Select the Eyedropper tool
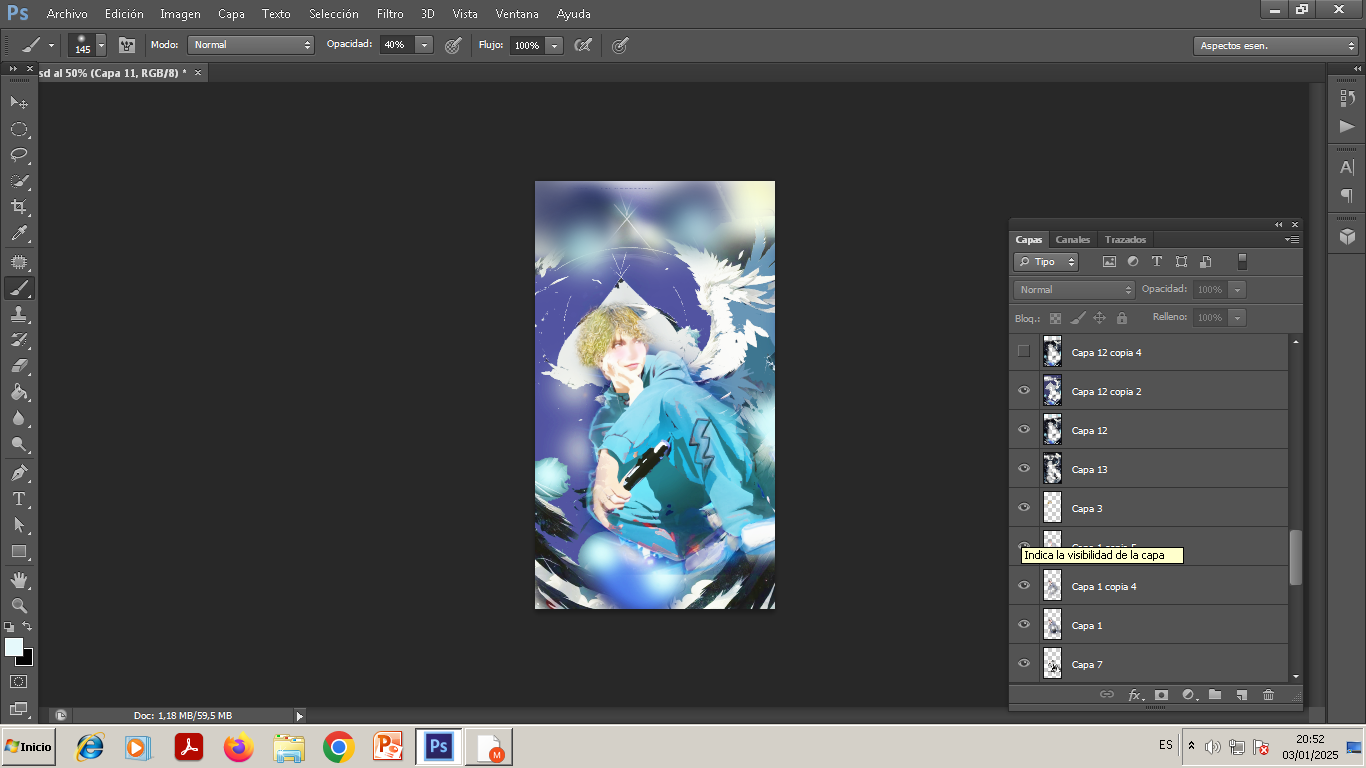The width and height of the screenshot is (1366, 768). [19, 234]
